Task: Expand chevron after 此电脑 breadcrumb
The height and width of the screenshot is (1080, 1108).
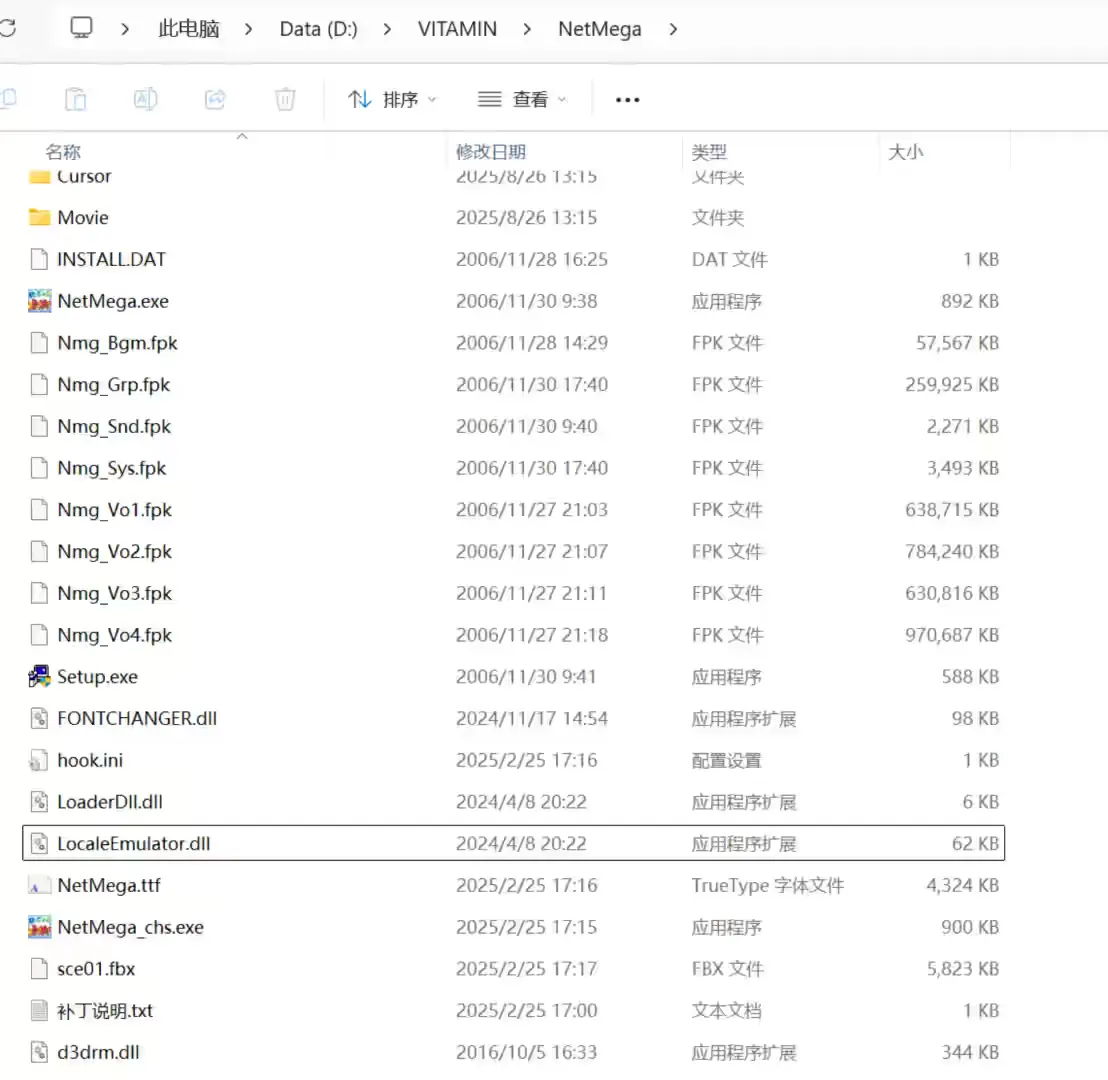Action: (x=248, y=29)
